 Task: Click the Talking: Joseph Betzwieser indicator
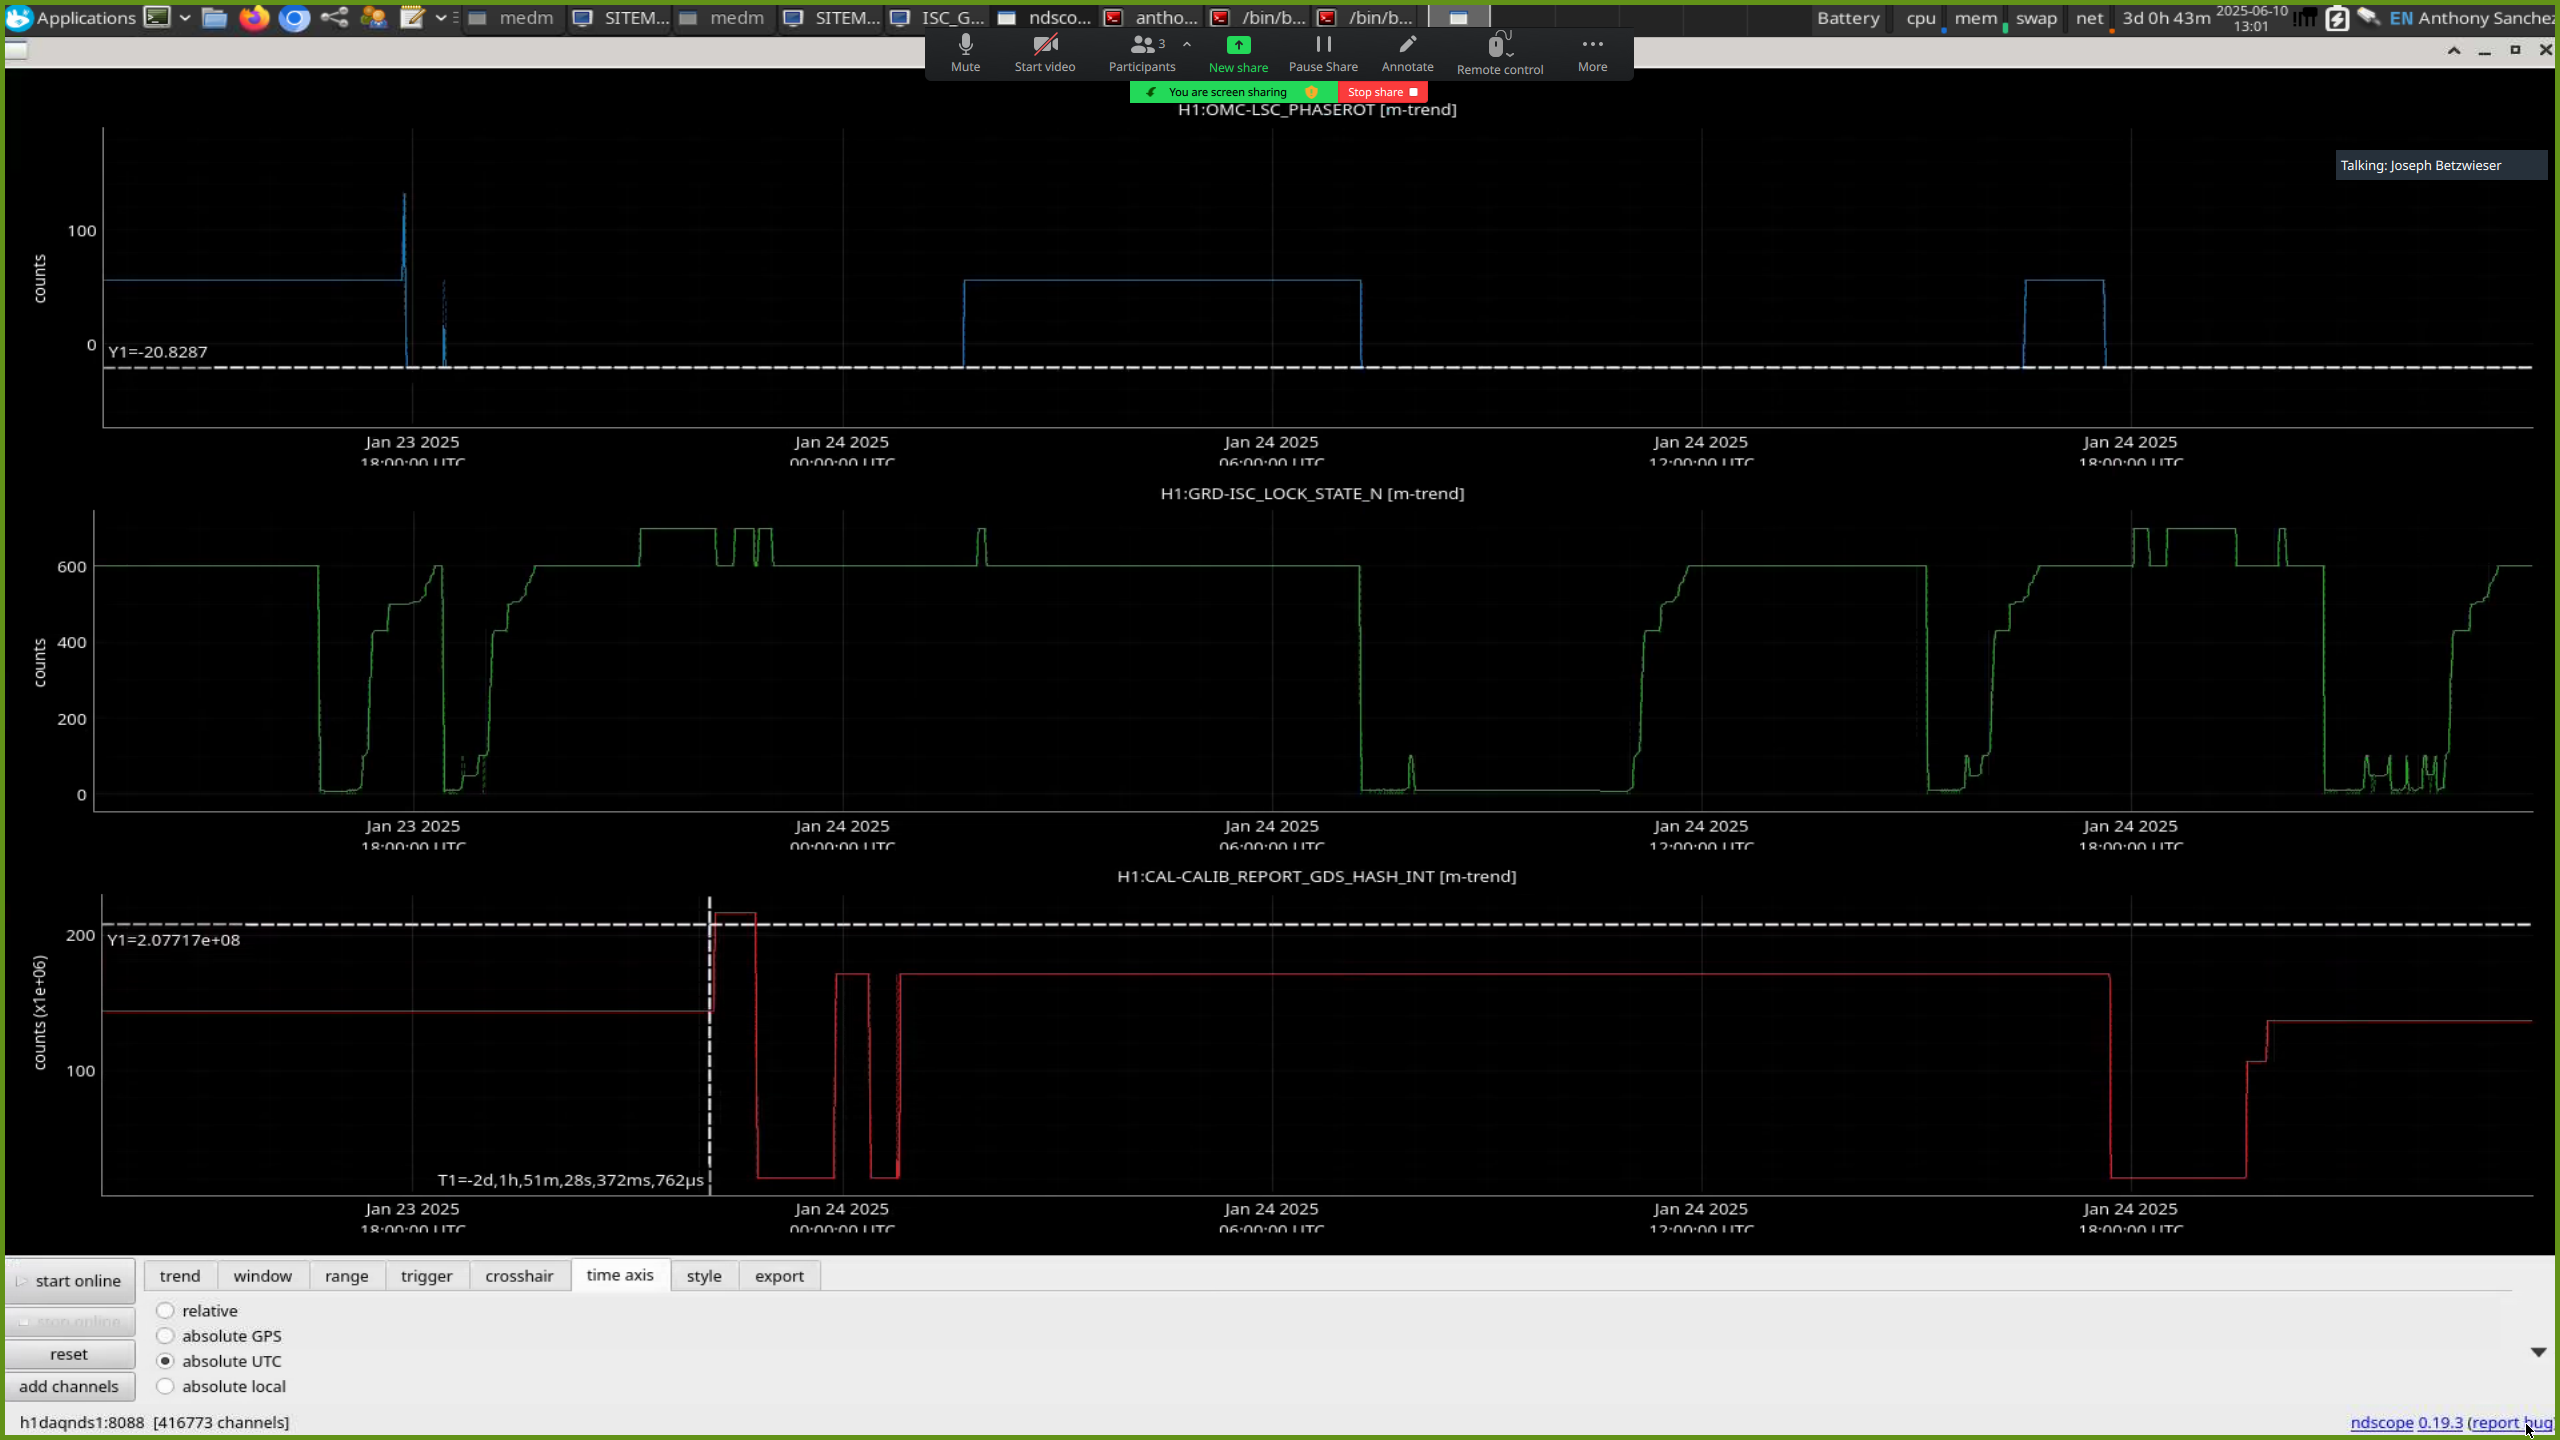(2441, 166)
